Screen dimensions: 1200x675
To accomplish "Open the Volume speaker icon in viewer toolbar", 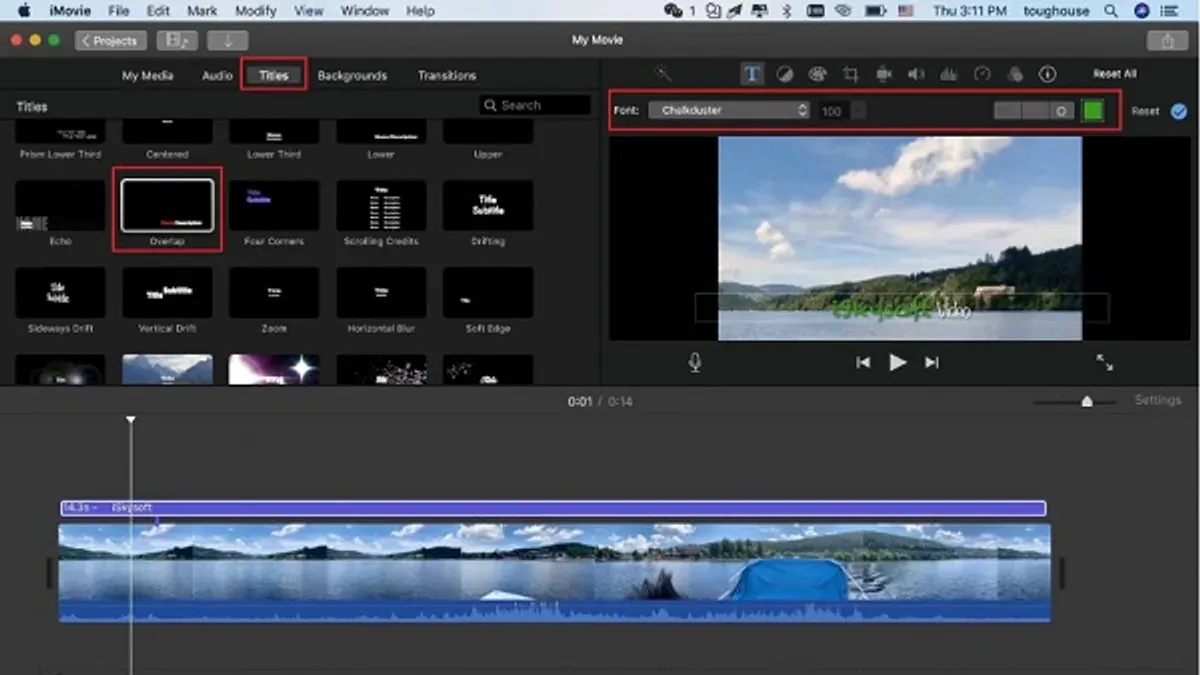I will tap(916, 74).
